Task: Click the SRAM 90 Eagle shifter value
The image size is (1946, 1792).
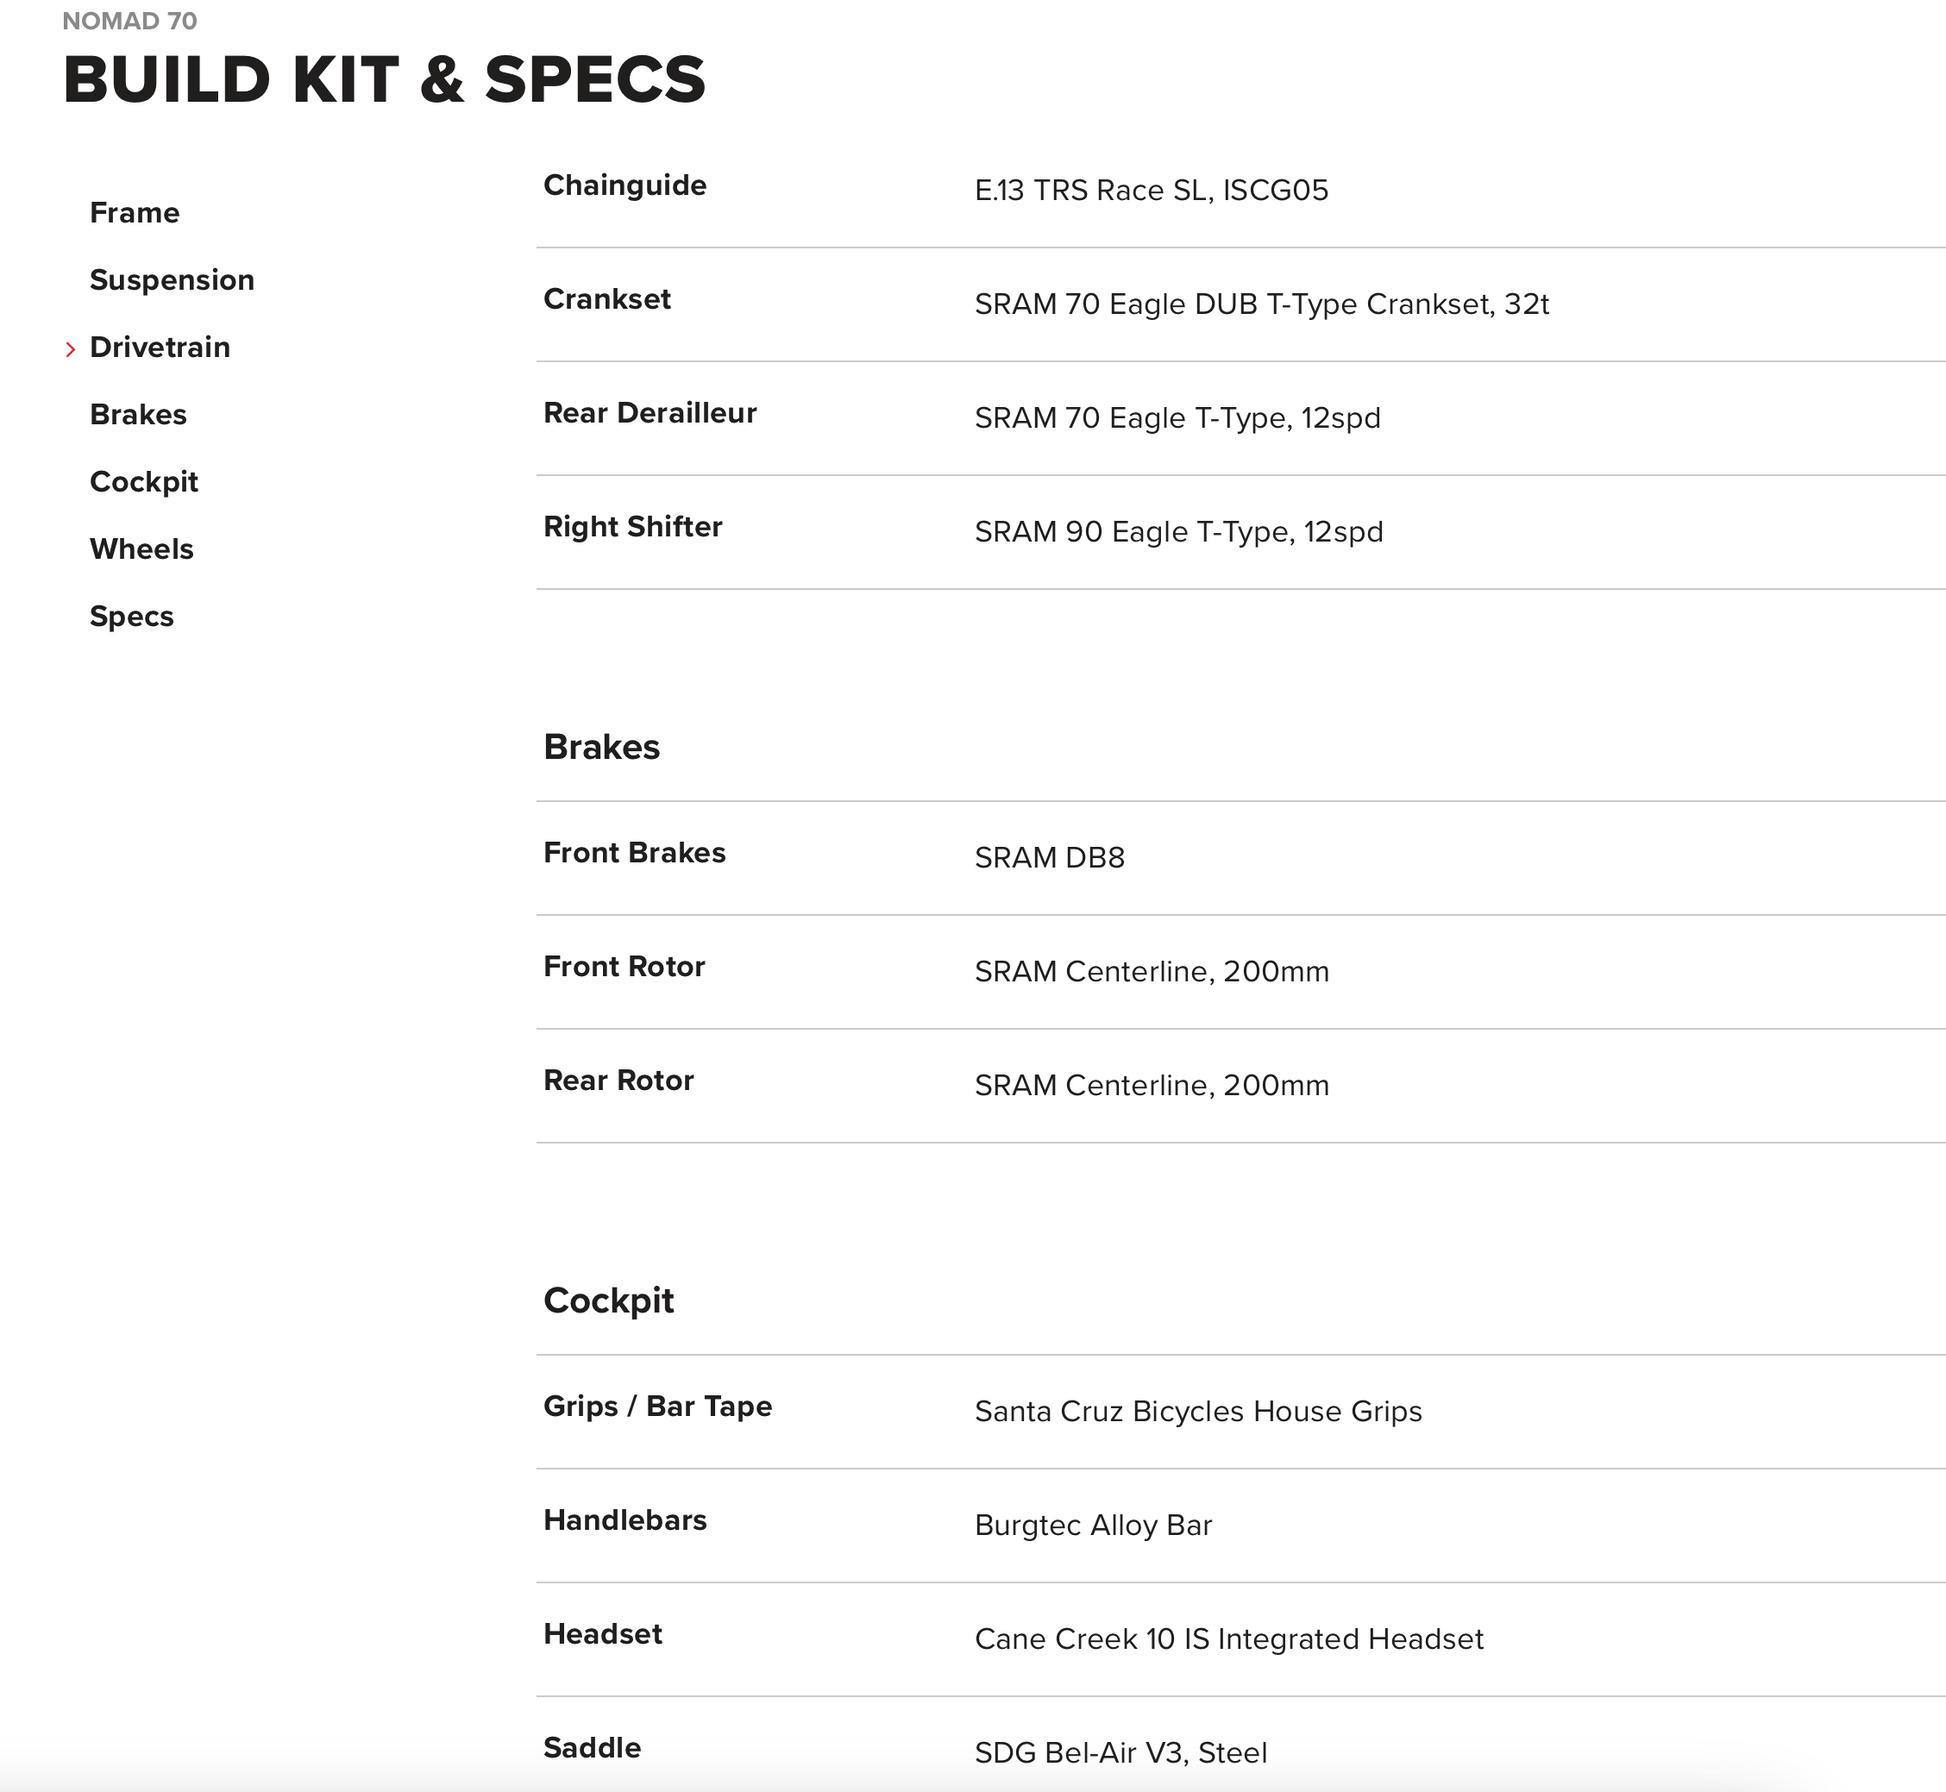Action: pos(1178,532)
